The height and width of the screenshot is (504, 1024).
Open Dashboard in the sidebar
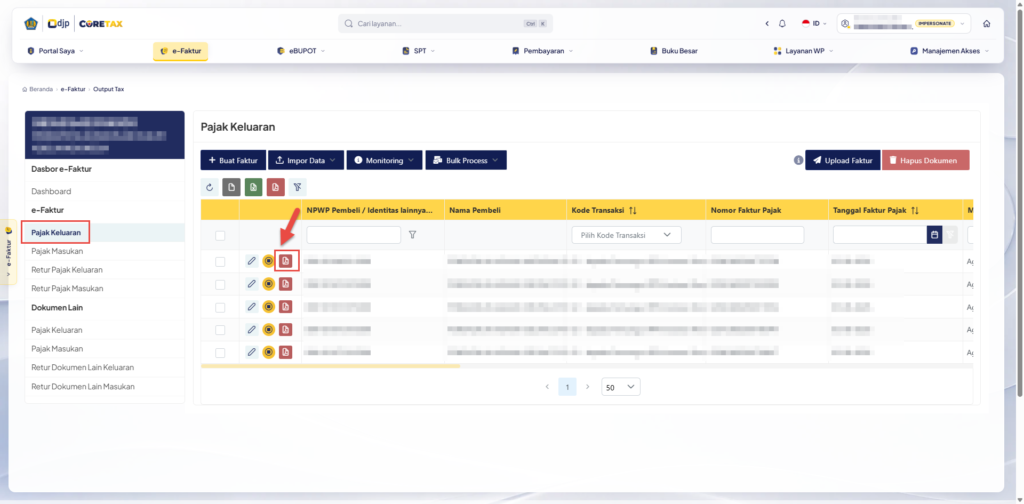click(x=52, y=191)
